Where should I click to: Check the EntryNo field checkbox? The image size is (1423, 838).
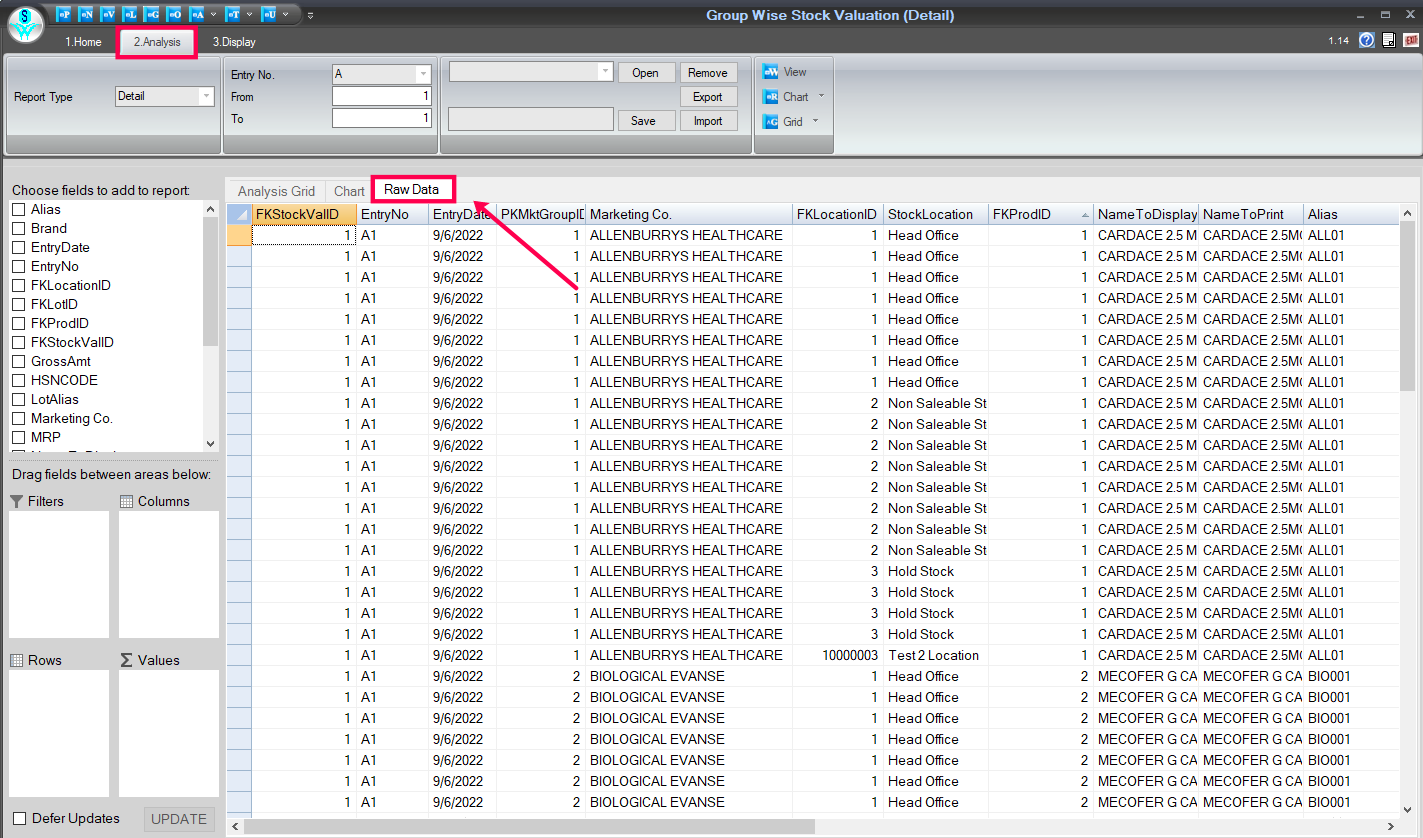coord(18,267)
